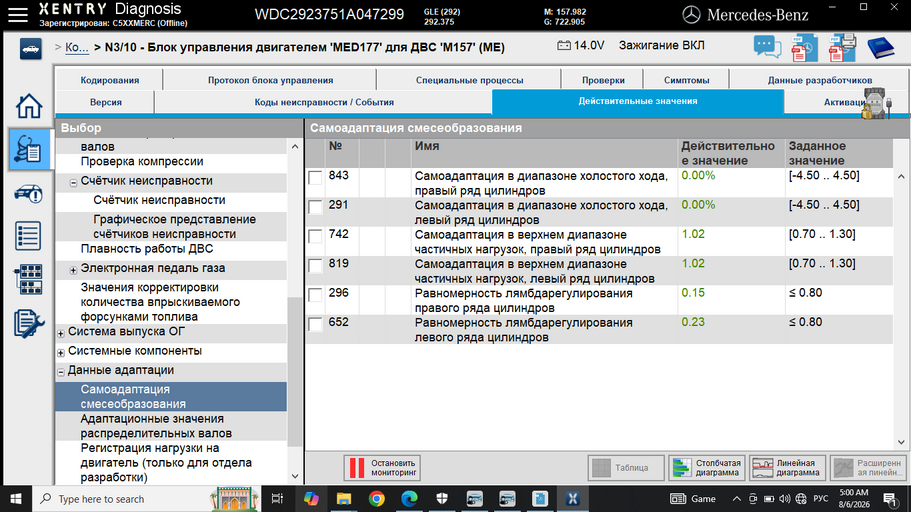Screen dimensions: 911x512
Task: Open notifications center in system tray
Action: (890, 499)
